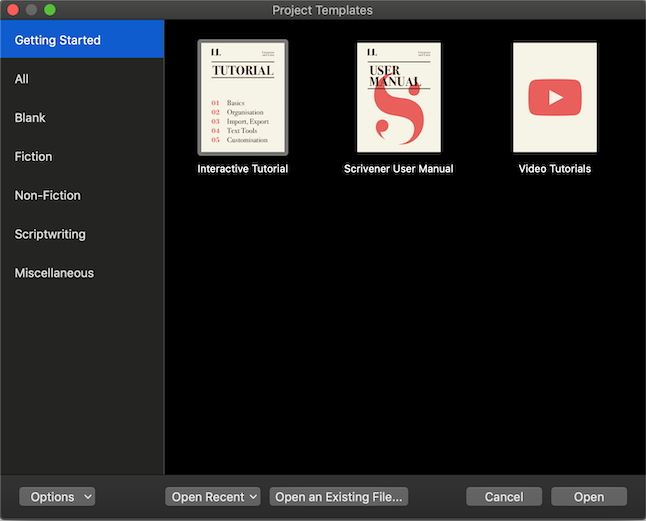
Task: Select the Scrivener User Manual thumbnail
Action: click(399, 98)
